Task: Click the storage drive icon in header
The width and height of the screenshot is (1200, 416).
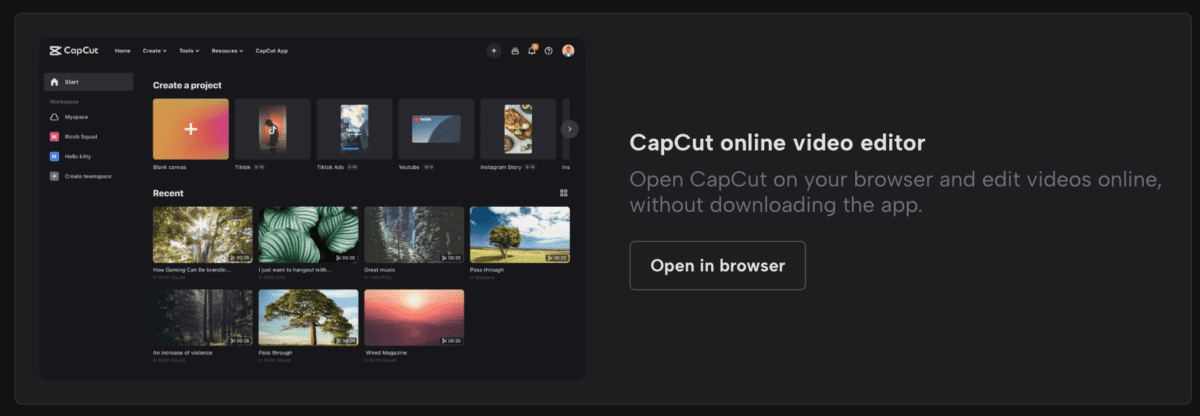Action: 515,50
